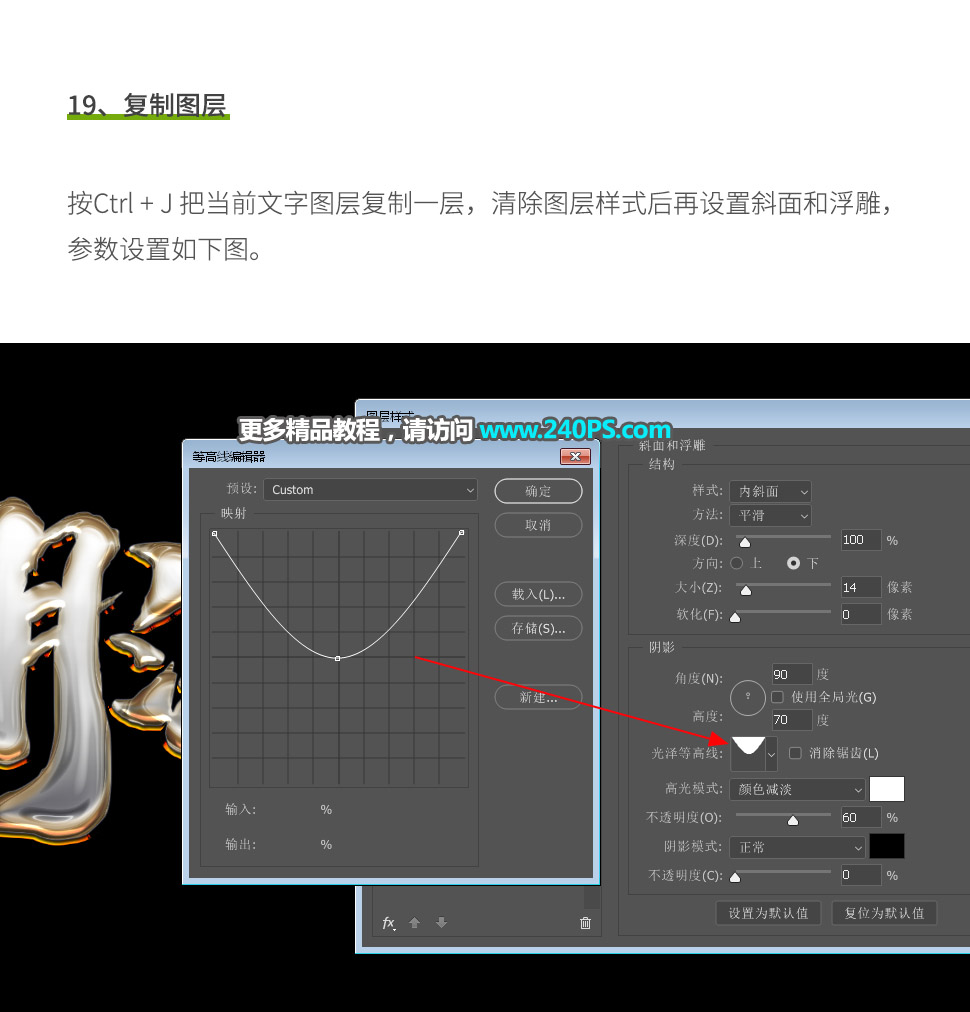The image size is (970, 1012).
Task: Click the 角度 light angle dial
Action: pos(748,698)
